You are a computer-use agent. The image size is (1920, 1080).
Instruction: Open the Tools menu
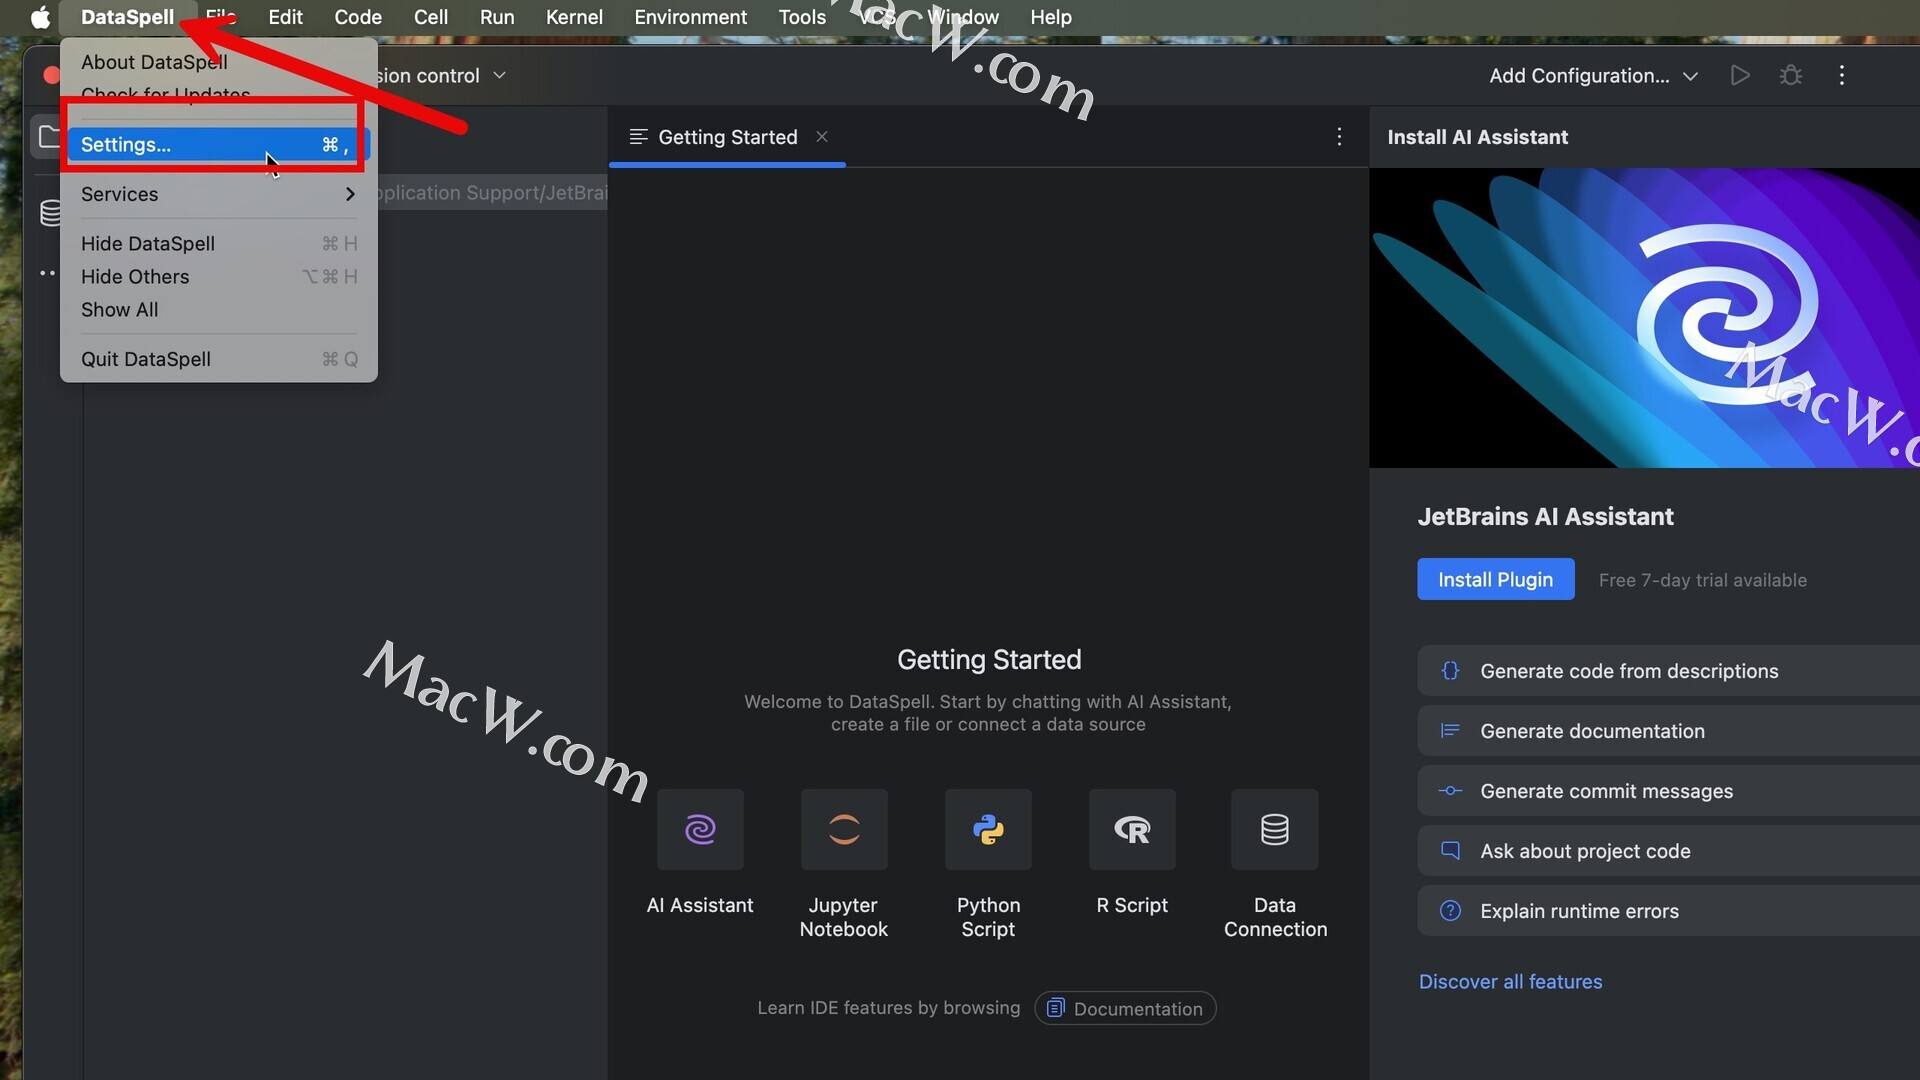[802, 17]
